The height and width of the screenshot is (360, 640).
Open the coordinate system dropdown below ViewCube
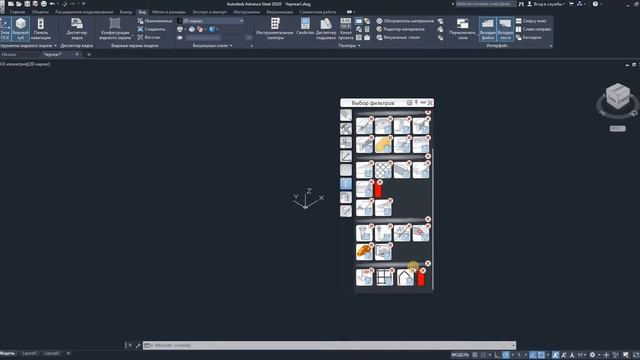[618, 129]
